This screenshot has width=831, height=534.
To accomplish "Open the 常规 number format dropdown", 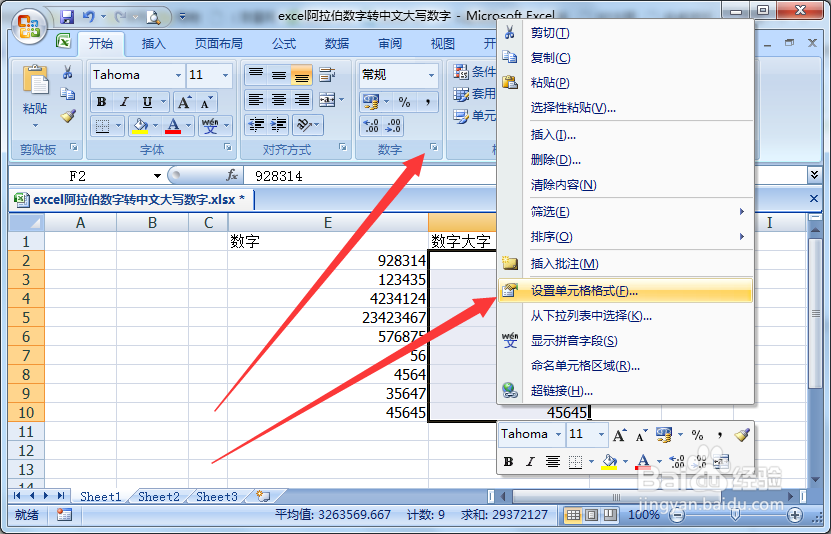I will click(431, 75).
